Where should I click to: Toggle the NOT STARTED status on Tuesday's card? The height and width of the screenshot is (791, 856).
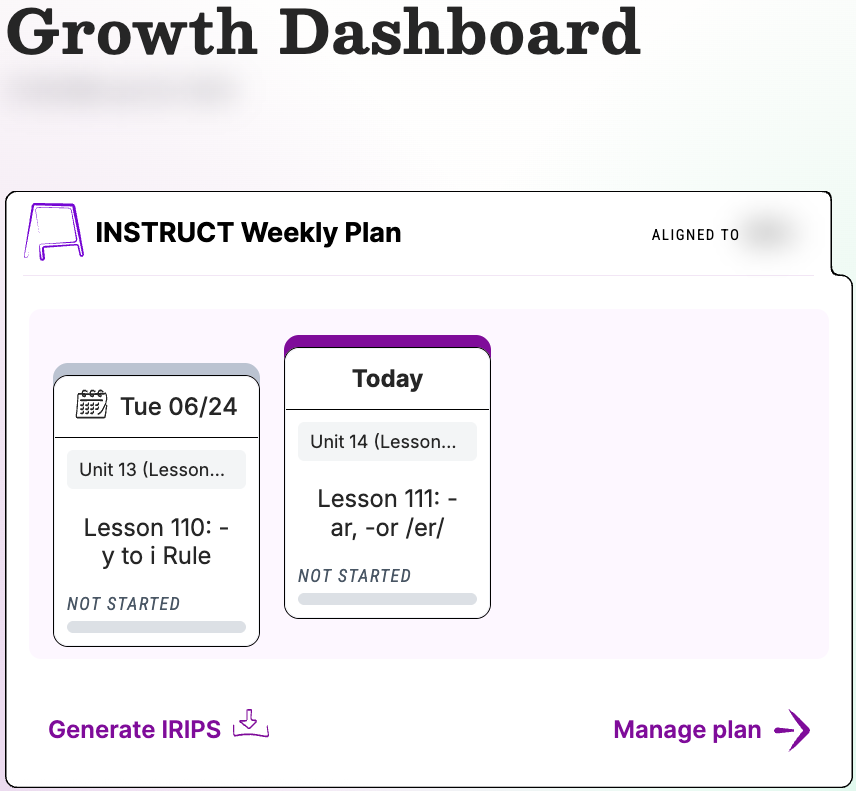(123, 604)
